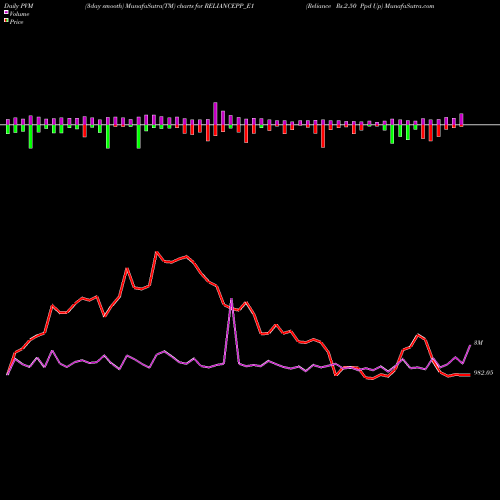The width and height of the screenshot is (500, 500).
Task: Click the Price legend swatch
Action: tap(6, 20)
